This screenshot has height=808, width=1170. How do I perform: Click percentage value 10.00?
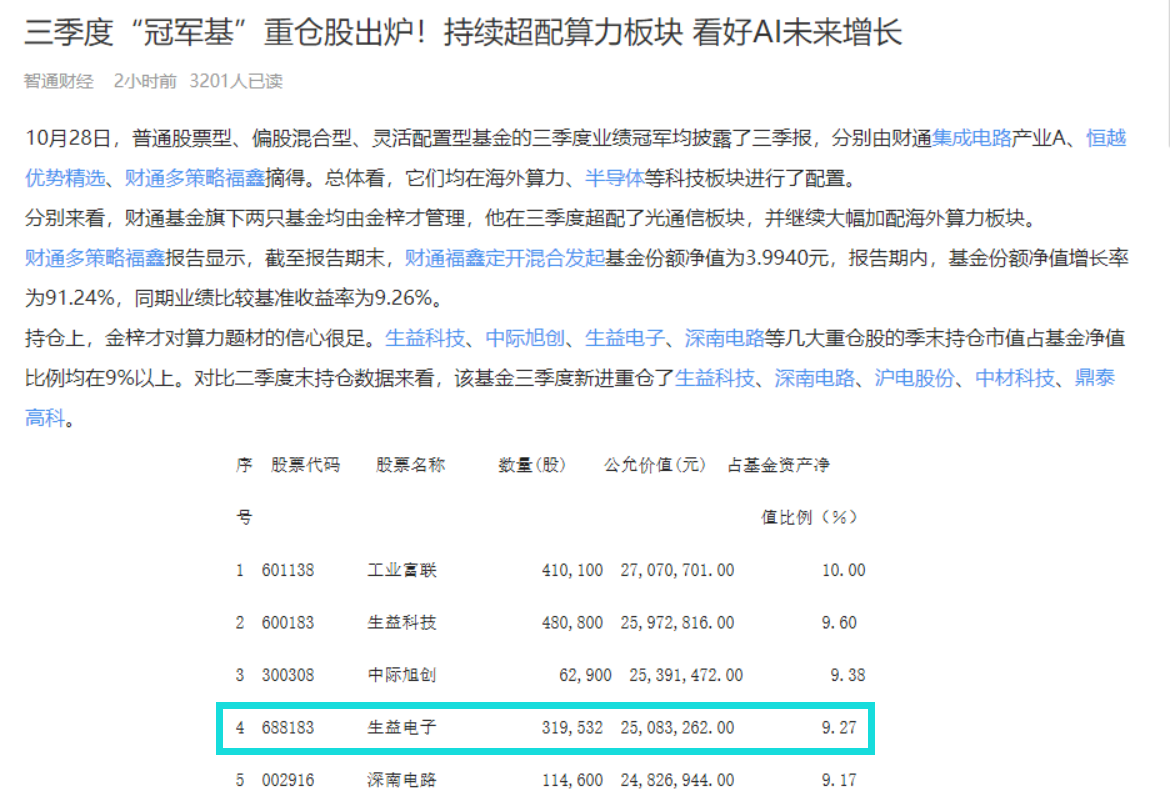[x=844, y=571]
